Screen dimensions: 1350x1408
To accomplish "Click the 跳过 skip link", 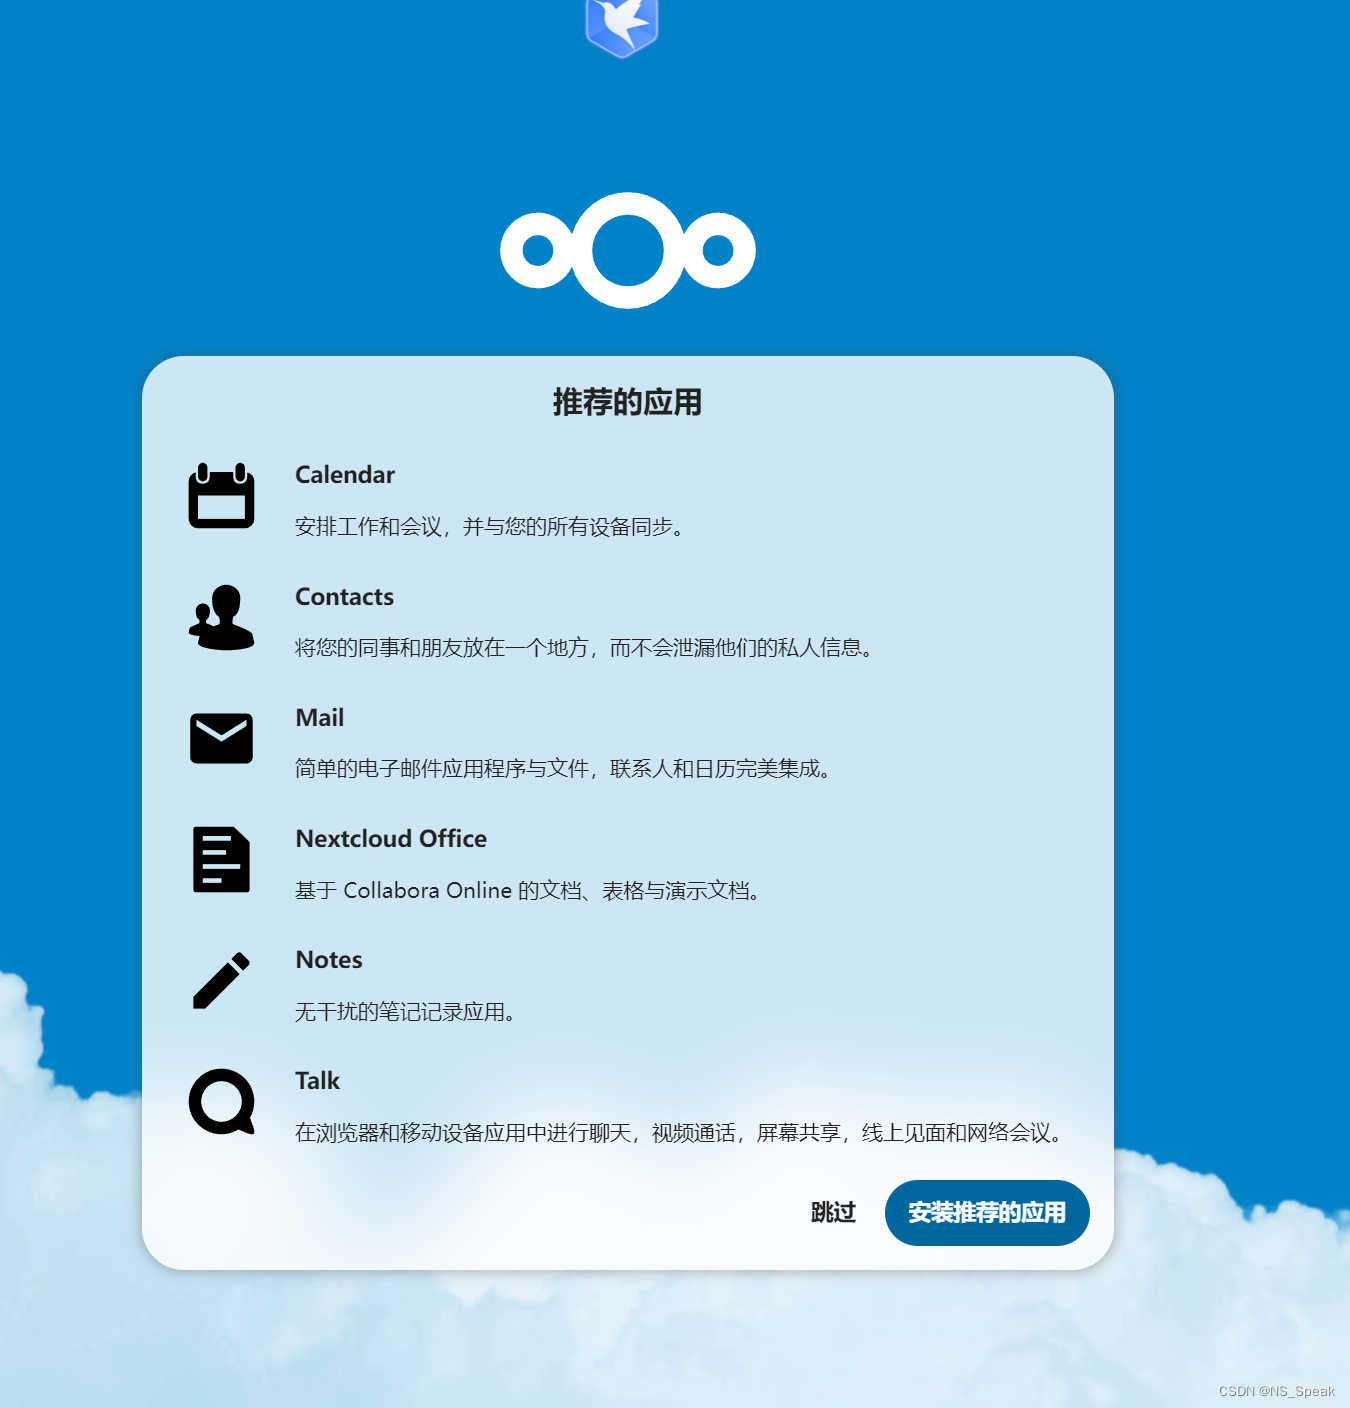I will (x=832, y=1212).
